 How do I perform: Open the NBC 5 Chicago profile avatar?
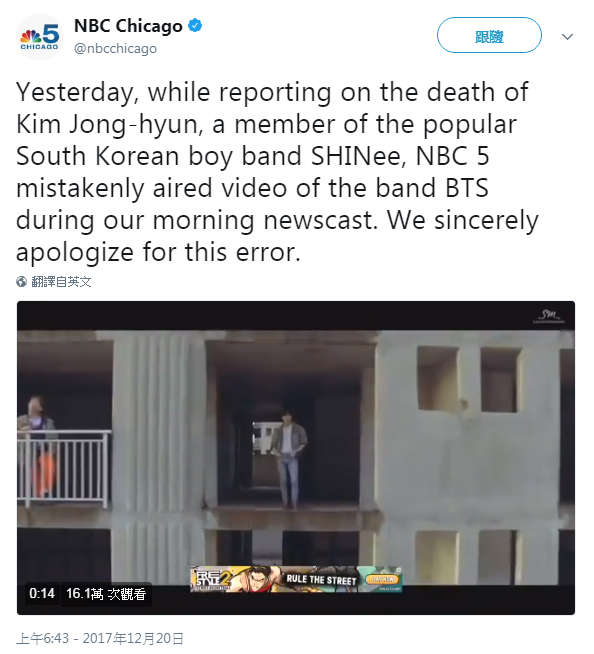pos(40,37)
